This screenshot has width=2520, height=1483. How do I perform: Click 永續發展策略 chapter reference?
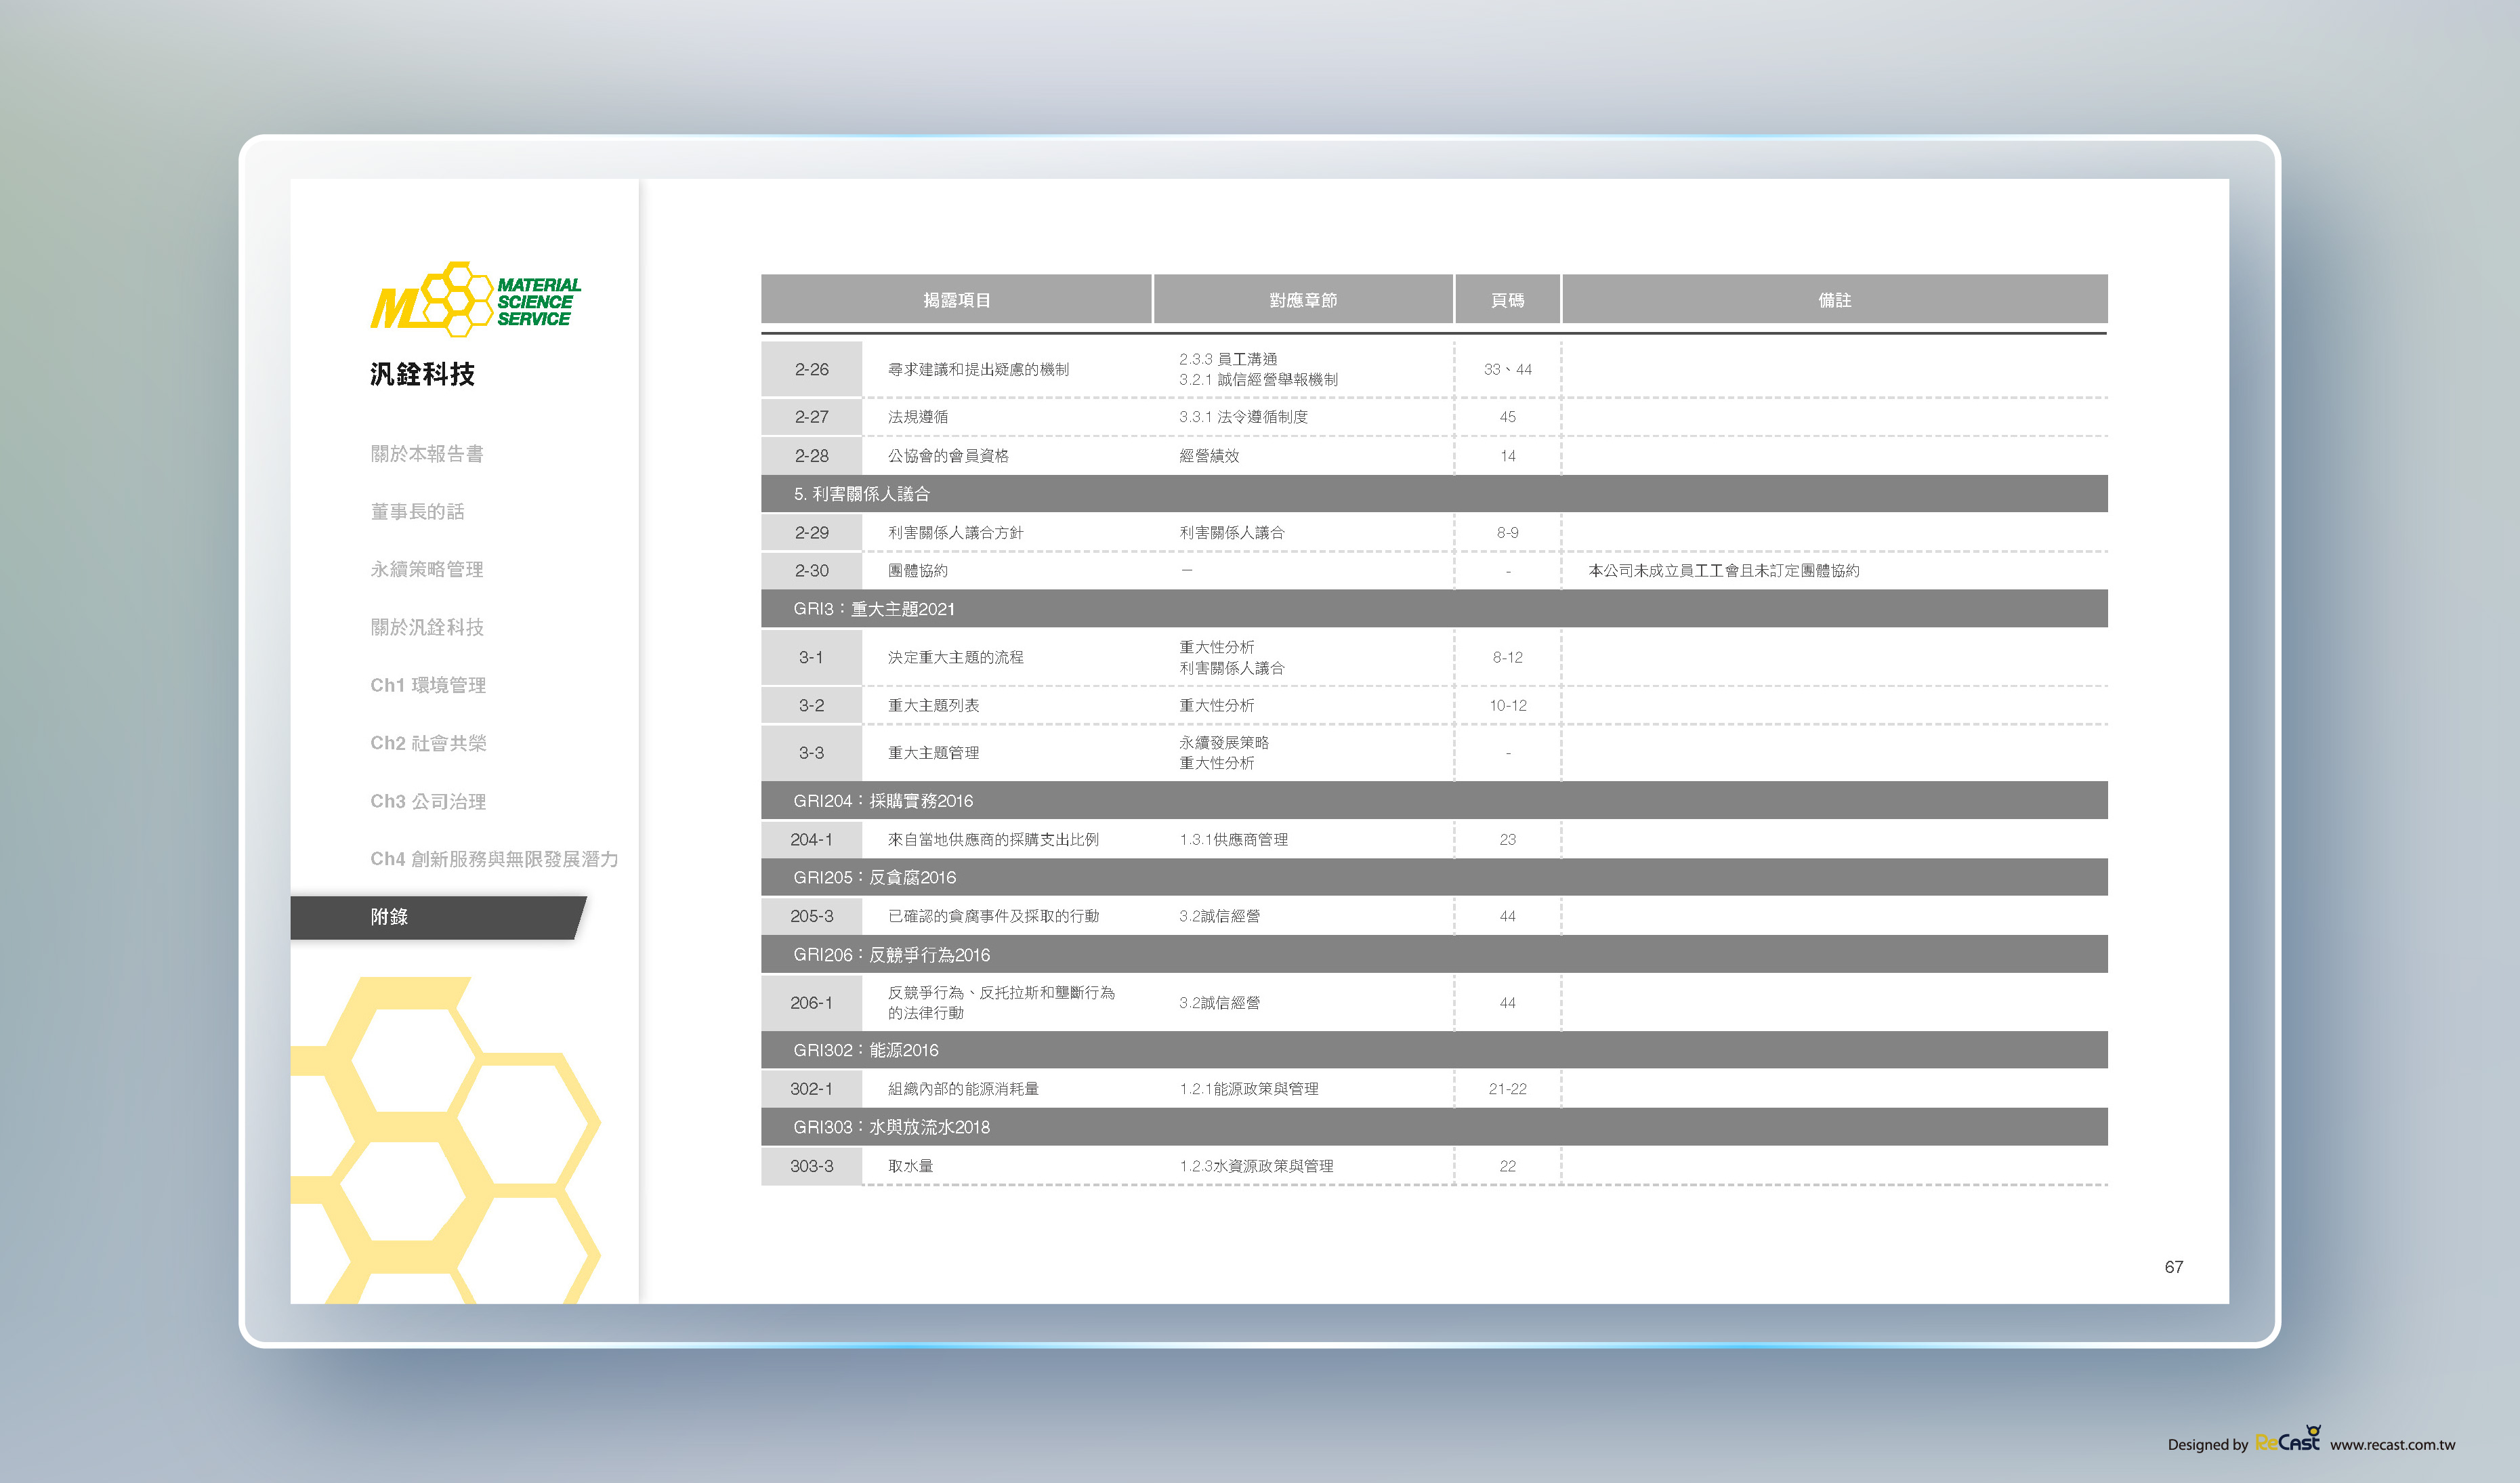[x=1224, y=743]
